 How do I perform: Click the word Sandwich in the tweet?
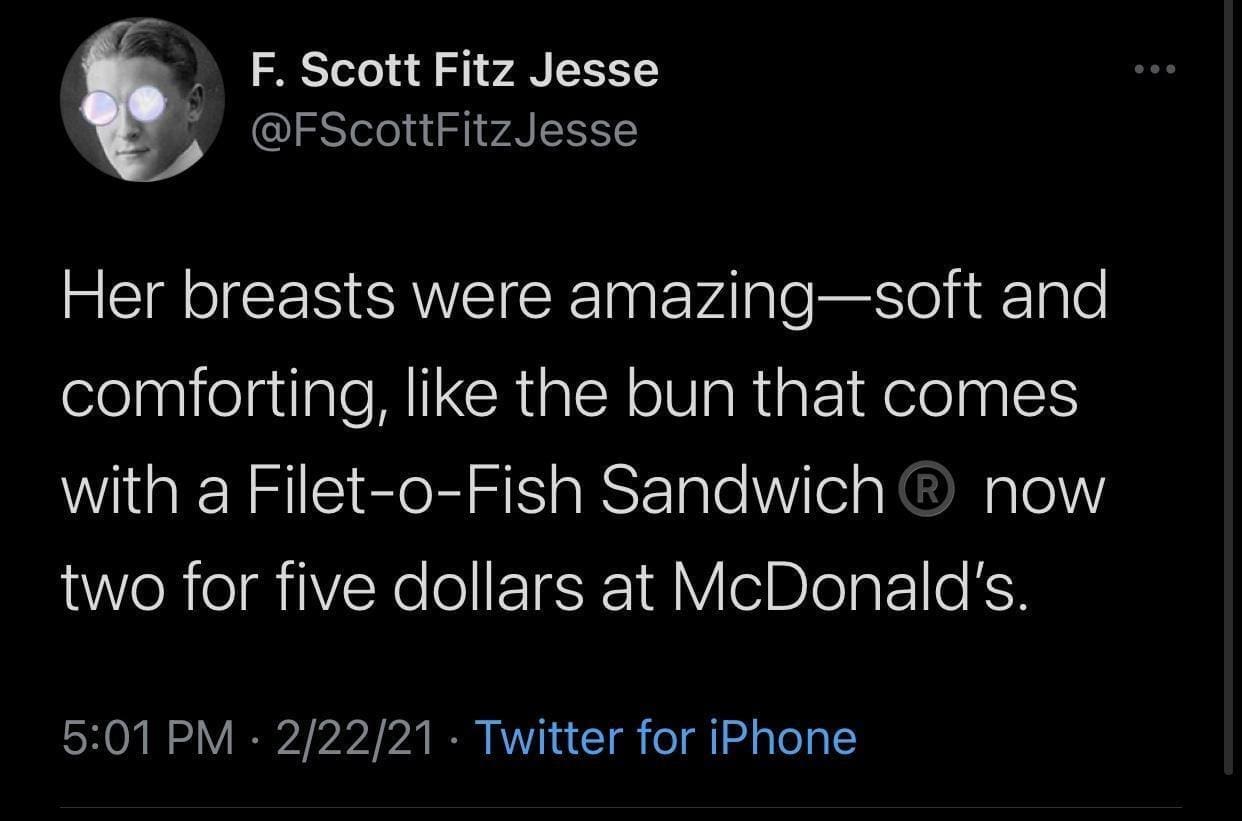click(741, 491)
